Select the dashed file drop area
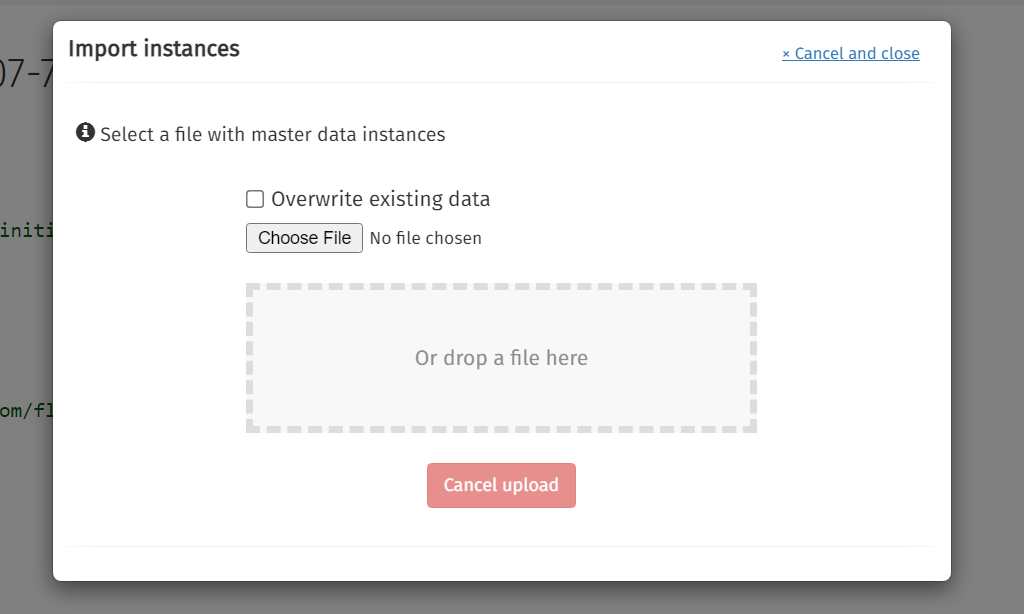 (x=501, y=357)
